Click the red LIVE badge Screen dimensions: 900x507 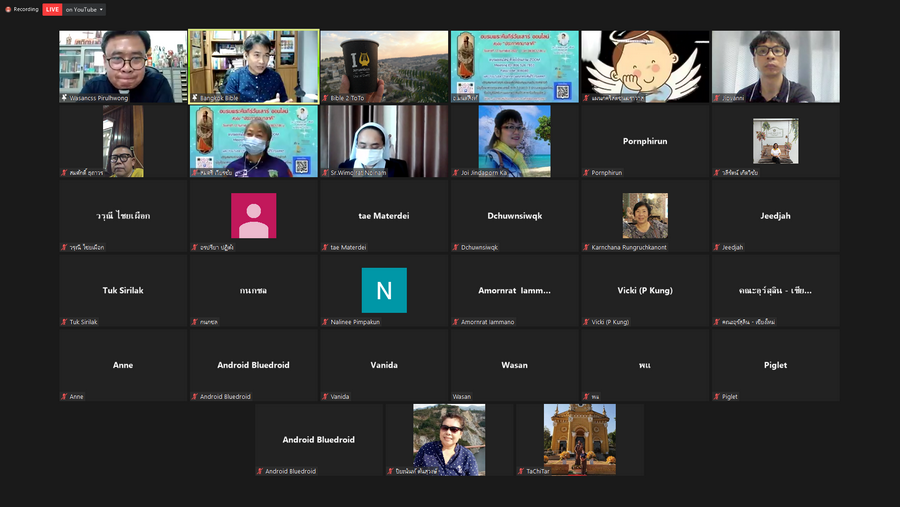(52, 9)
